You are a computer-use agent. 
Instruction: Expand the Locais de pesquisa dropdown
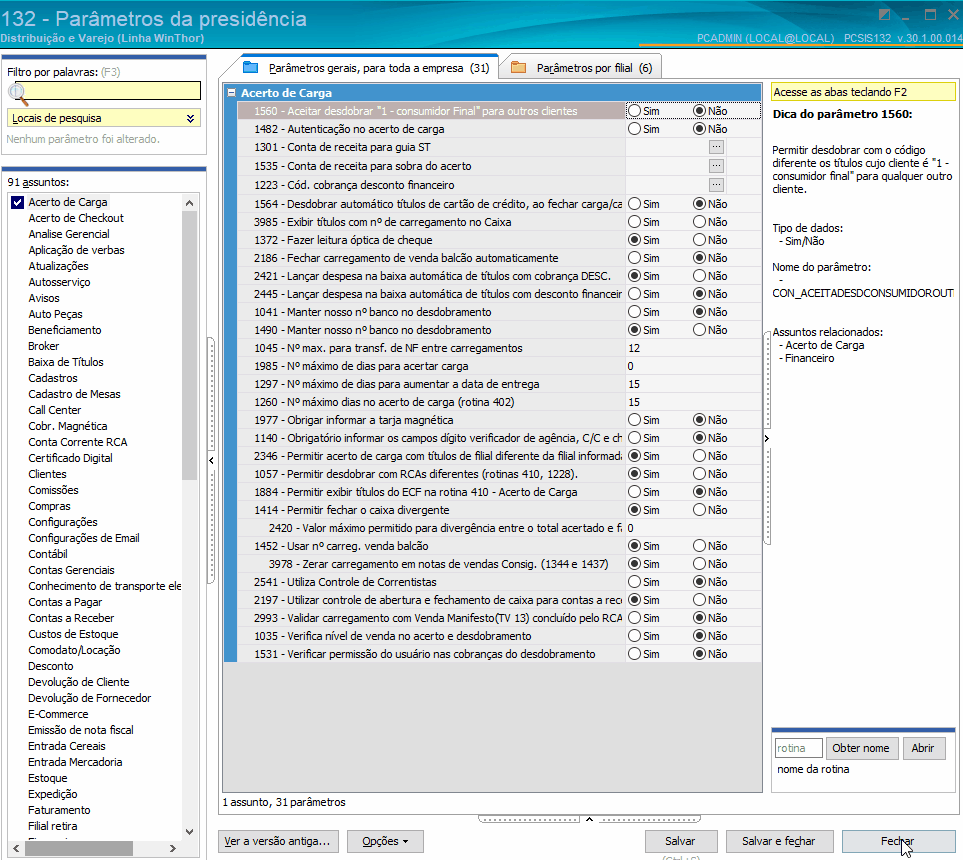pyautogui.click(x=190, y=119)
